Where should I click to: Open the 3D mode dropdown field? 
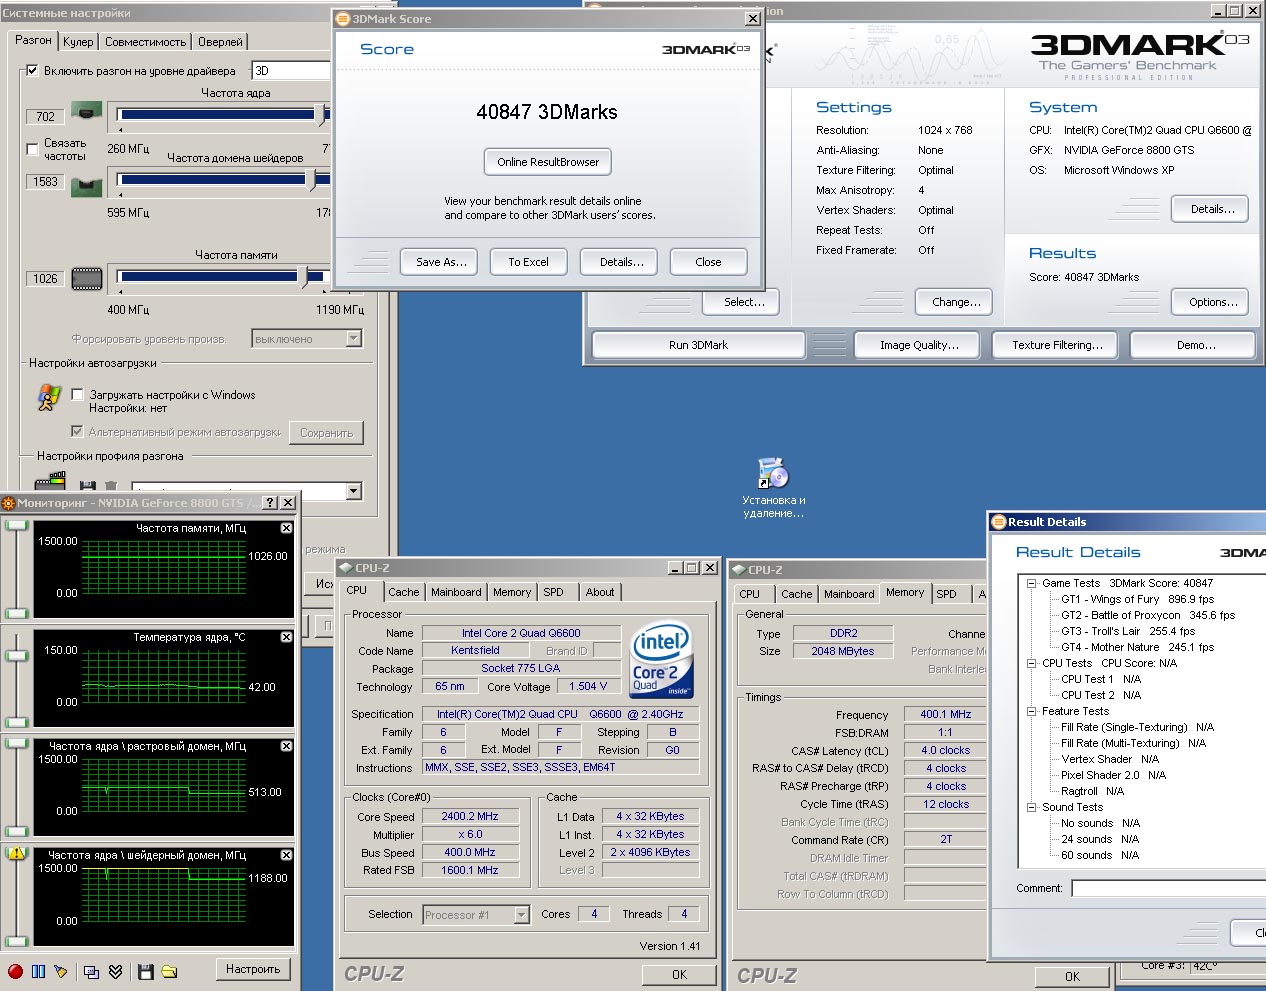291,70
